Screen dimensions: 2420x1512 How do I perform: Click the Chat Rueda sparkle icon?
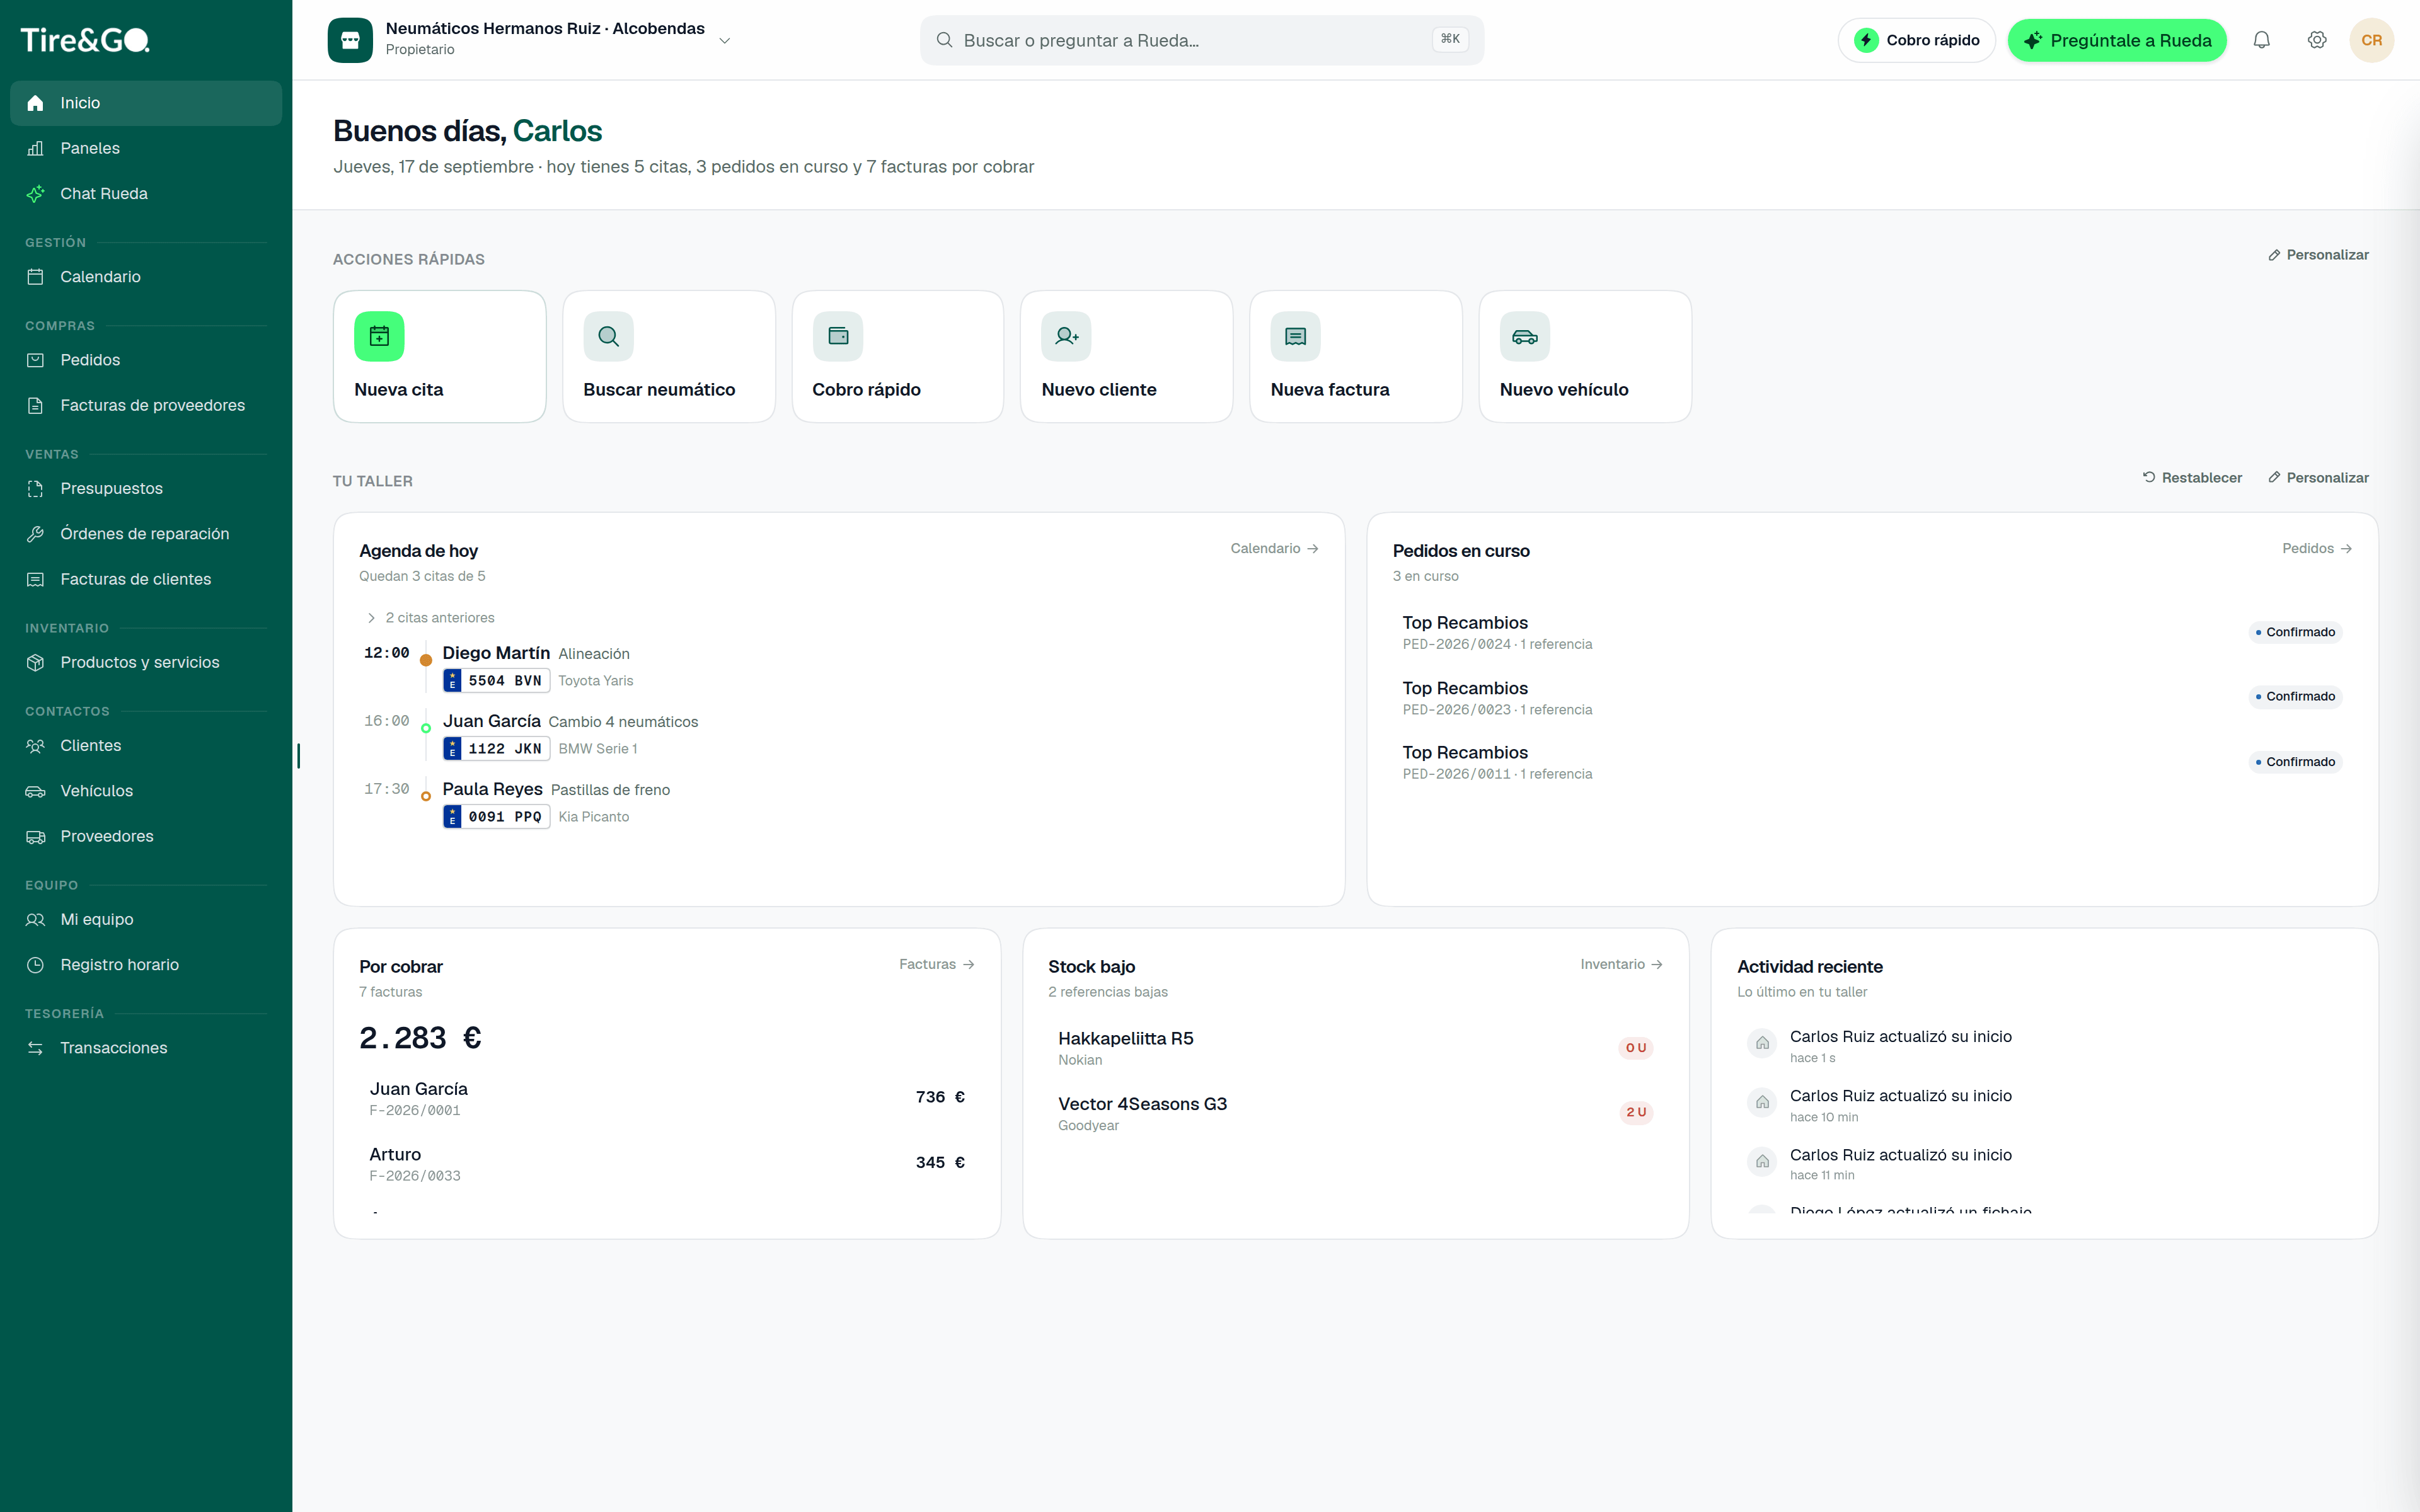point(36,194)
